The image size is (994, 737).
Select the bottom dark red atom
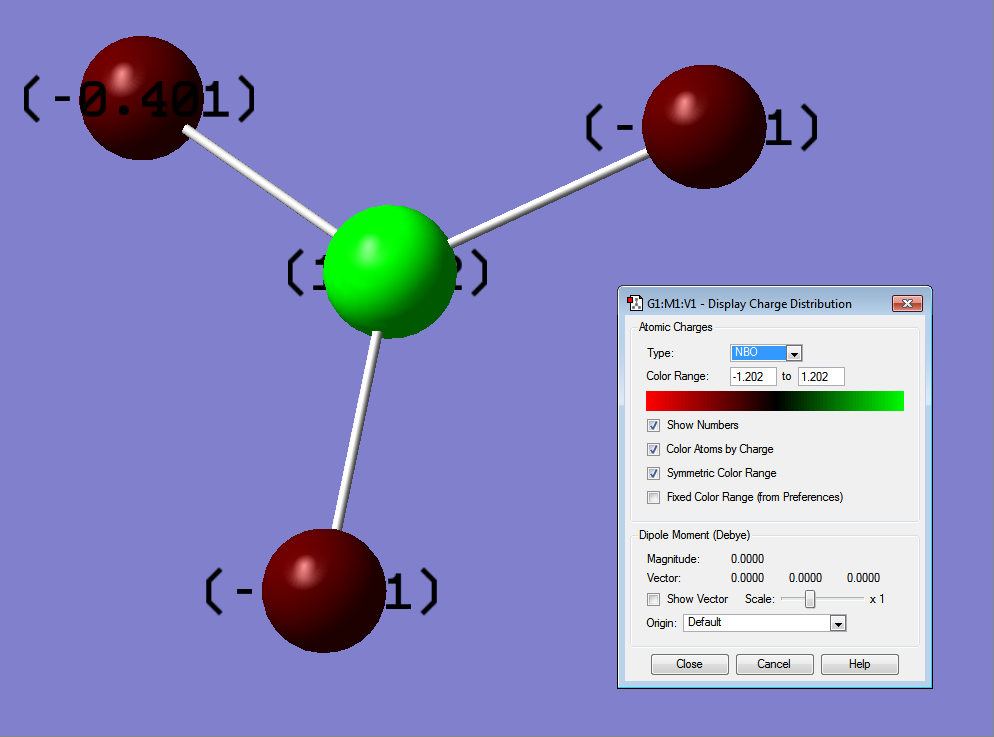tap(323, 591)
